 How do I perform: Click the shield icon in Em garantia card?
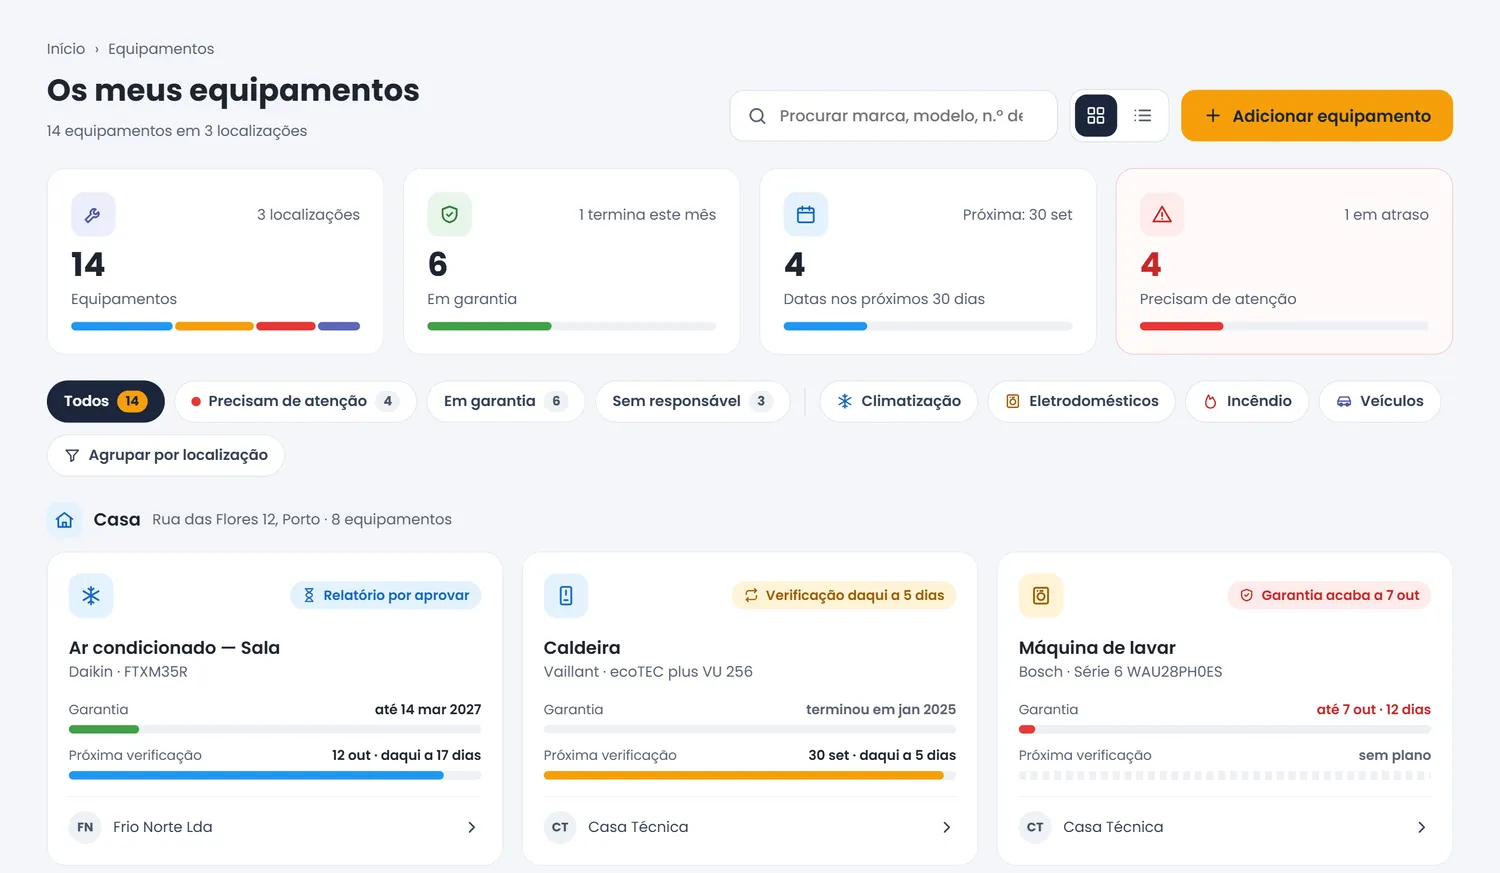(x=450, y=214)
